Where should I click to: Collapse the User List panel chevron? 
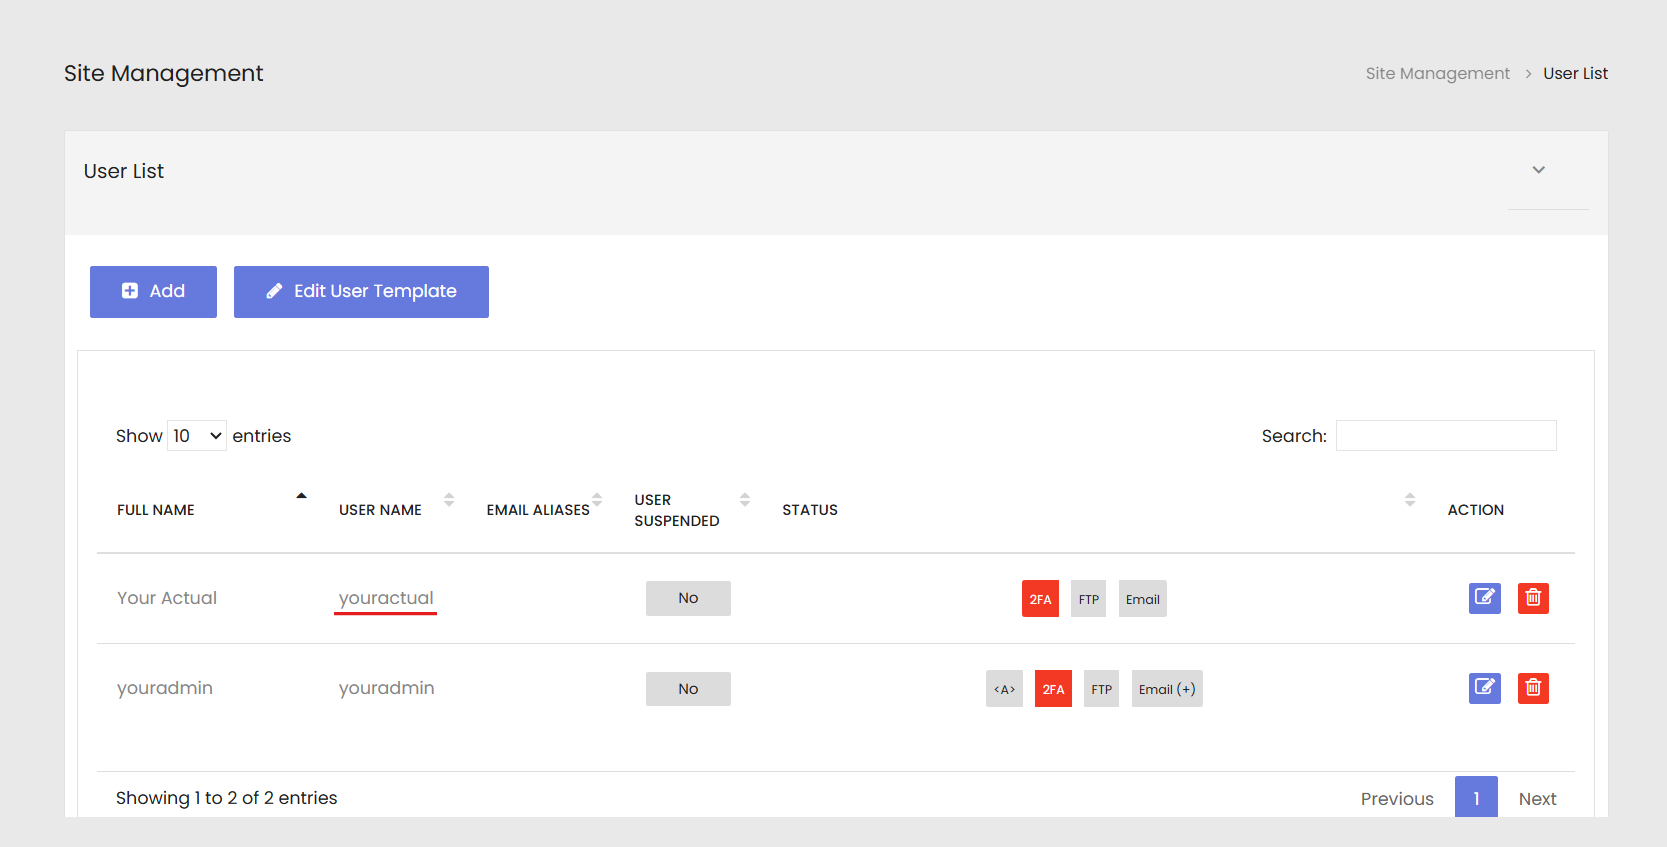(1539, 170)
